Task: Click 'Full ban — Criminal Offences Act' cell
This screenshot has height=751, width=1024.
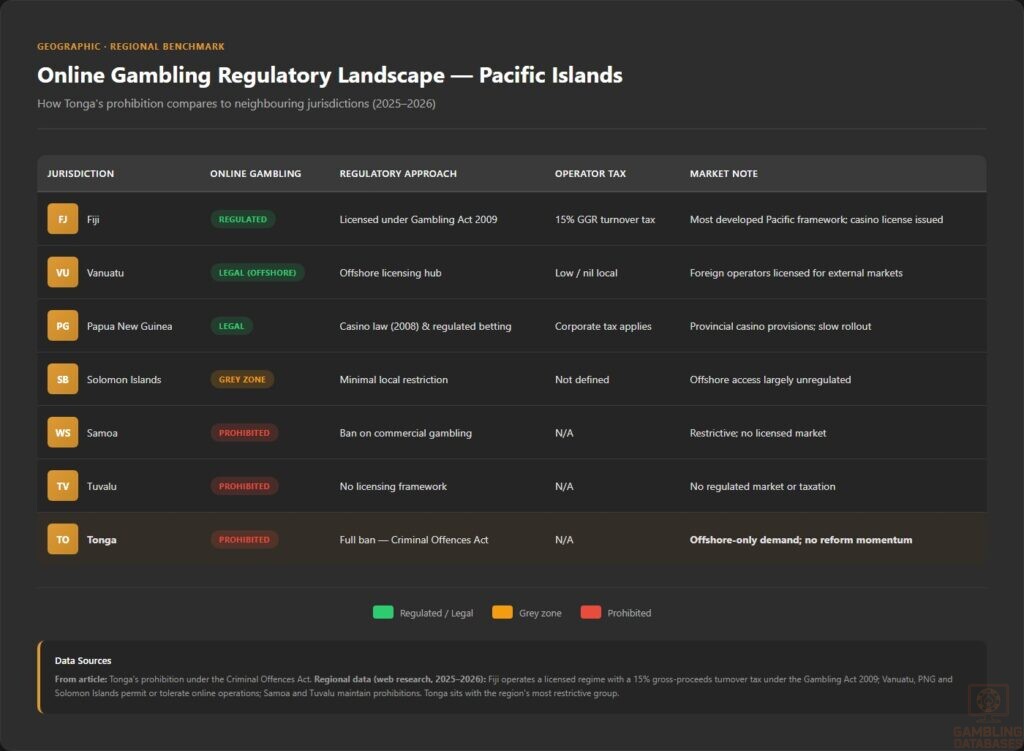Action: coord(414,539)
